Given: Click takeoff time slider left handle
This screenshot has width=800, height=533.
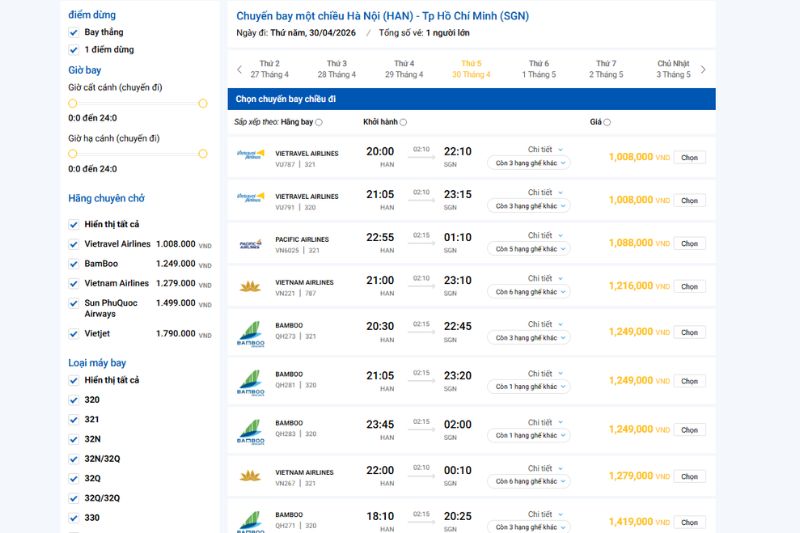Looking at the screenshot, I should click(72, 104).
